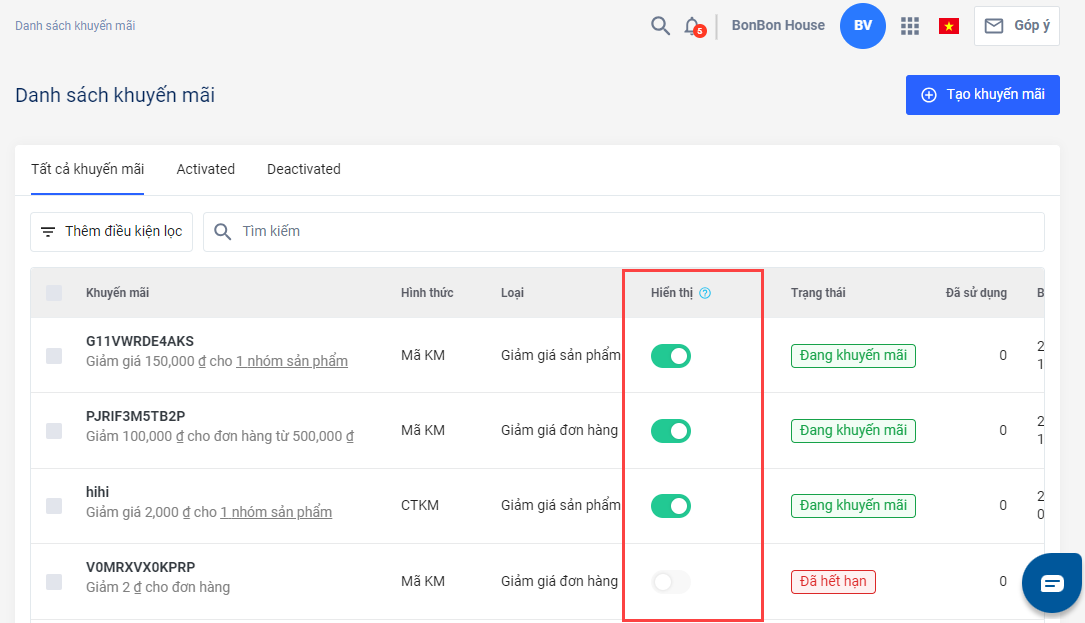Click the envelope icon in Góp ý

pos(993,26)
